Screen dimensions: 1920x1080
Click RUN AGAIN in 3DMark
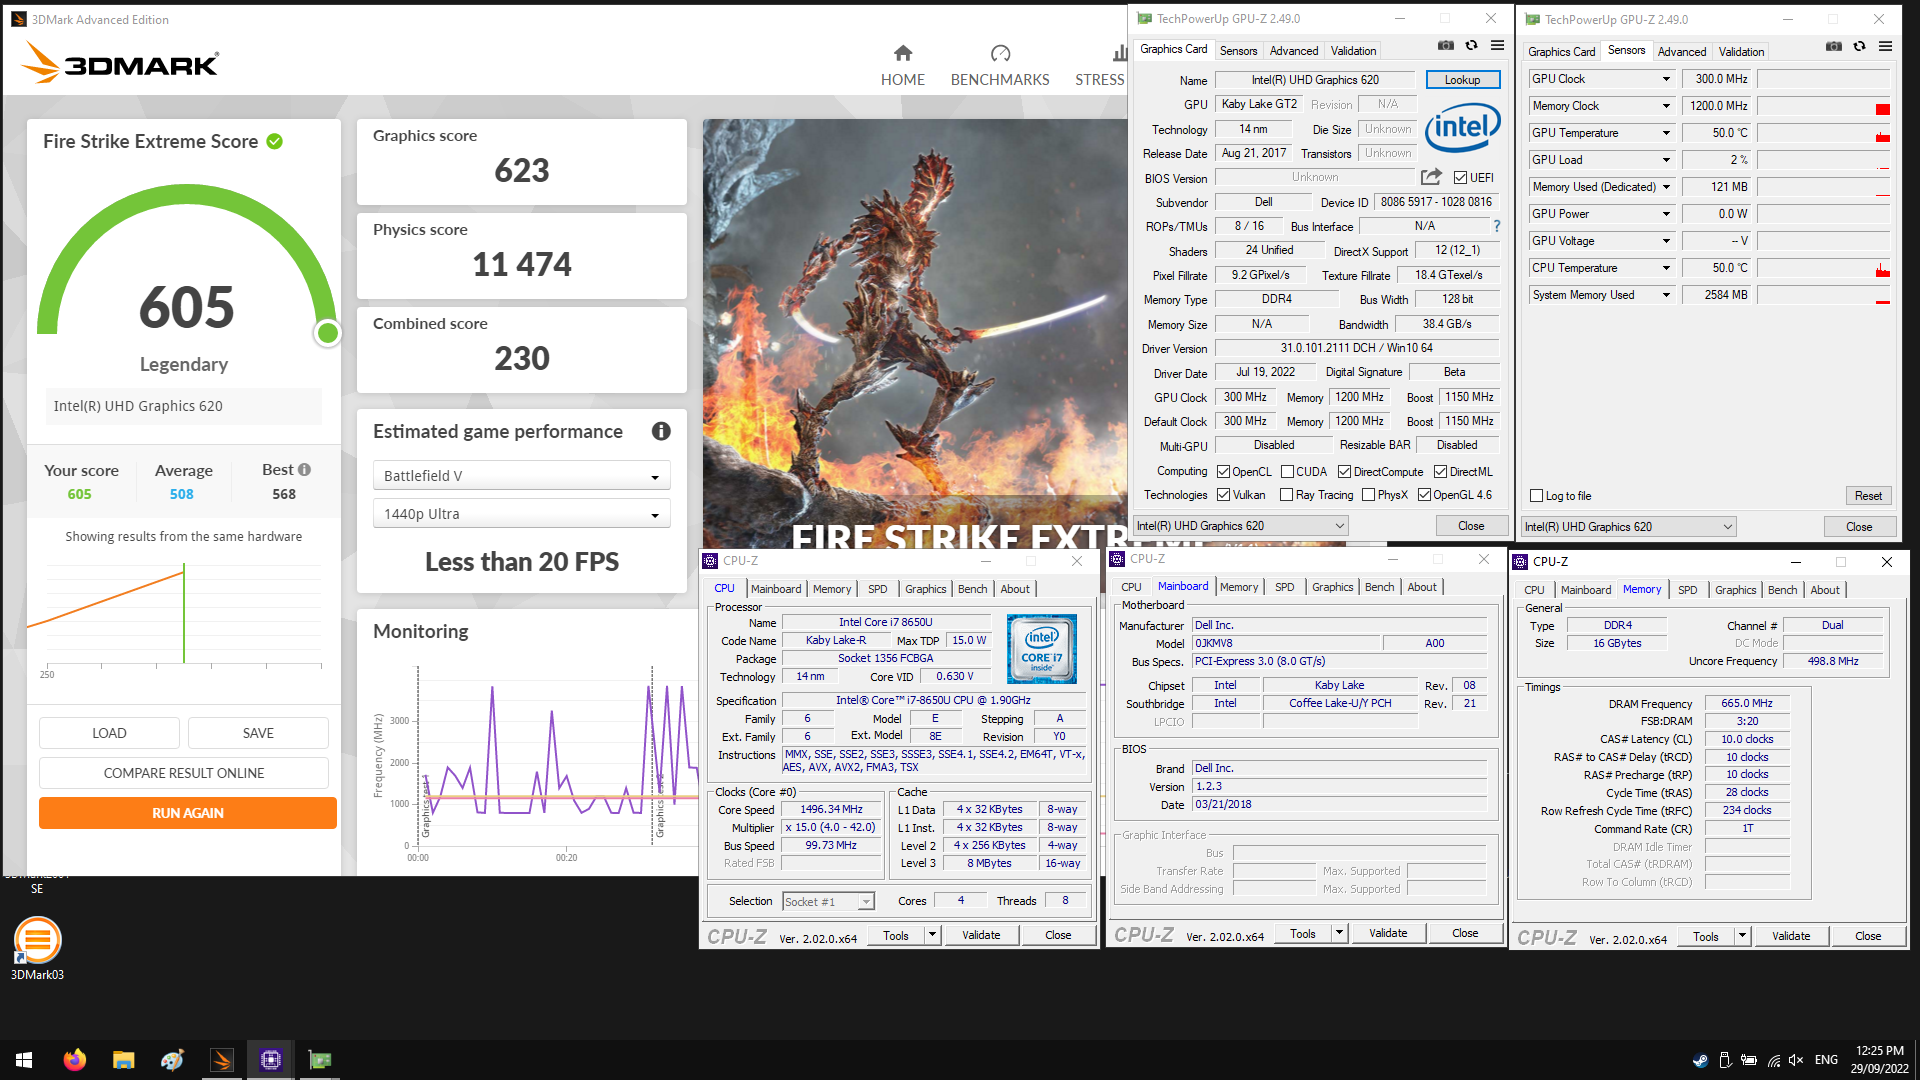[x=188, y=813]
